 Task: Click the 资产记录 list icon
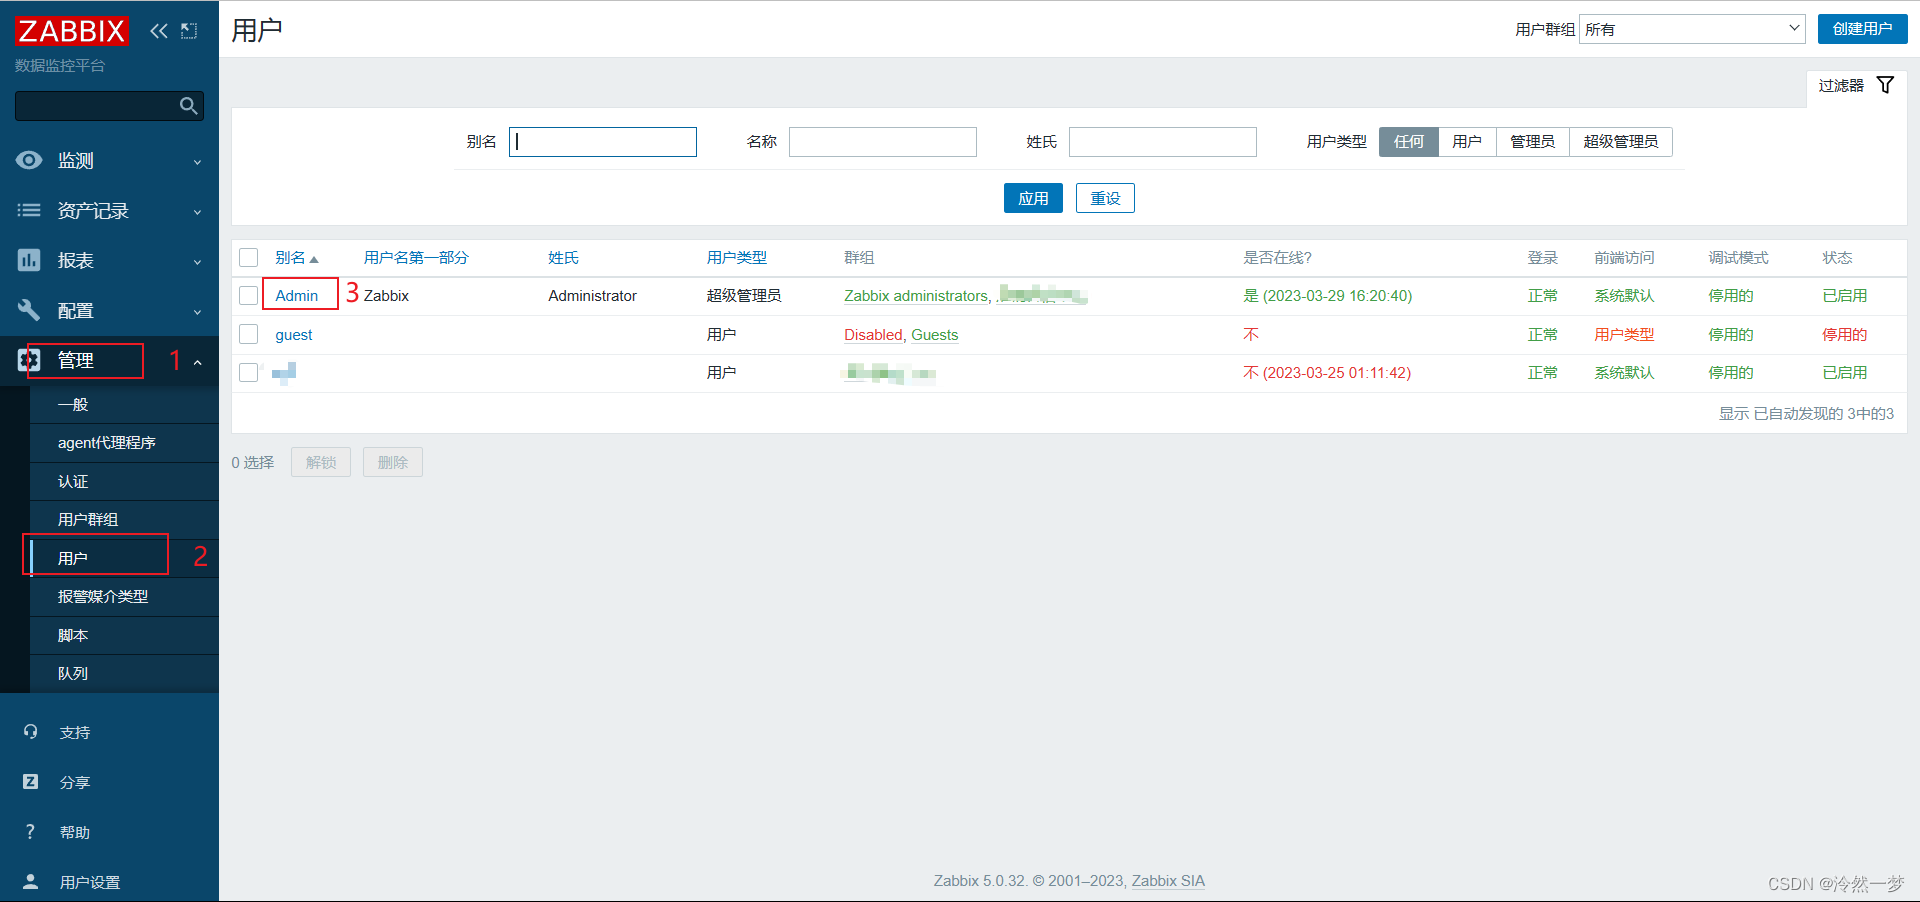[29, 210]
